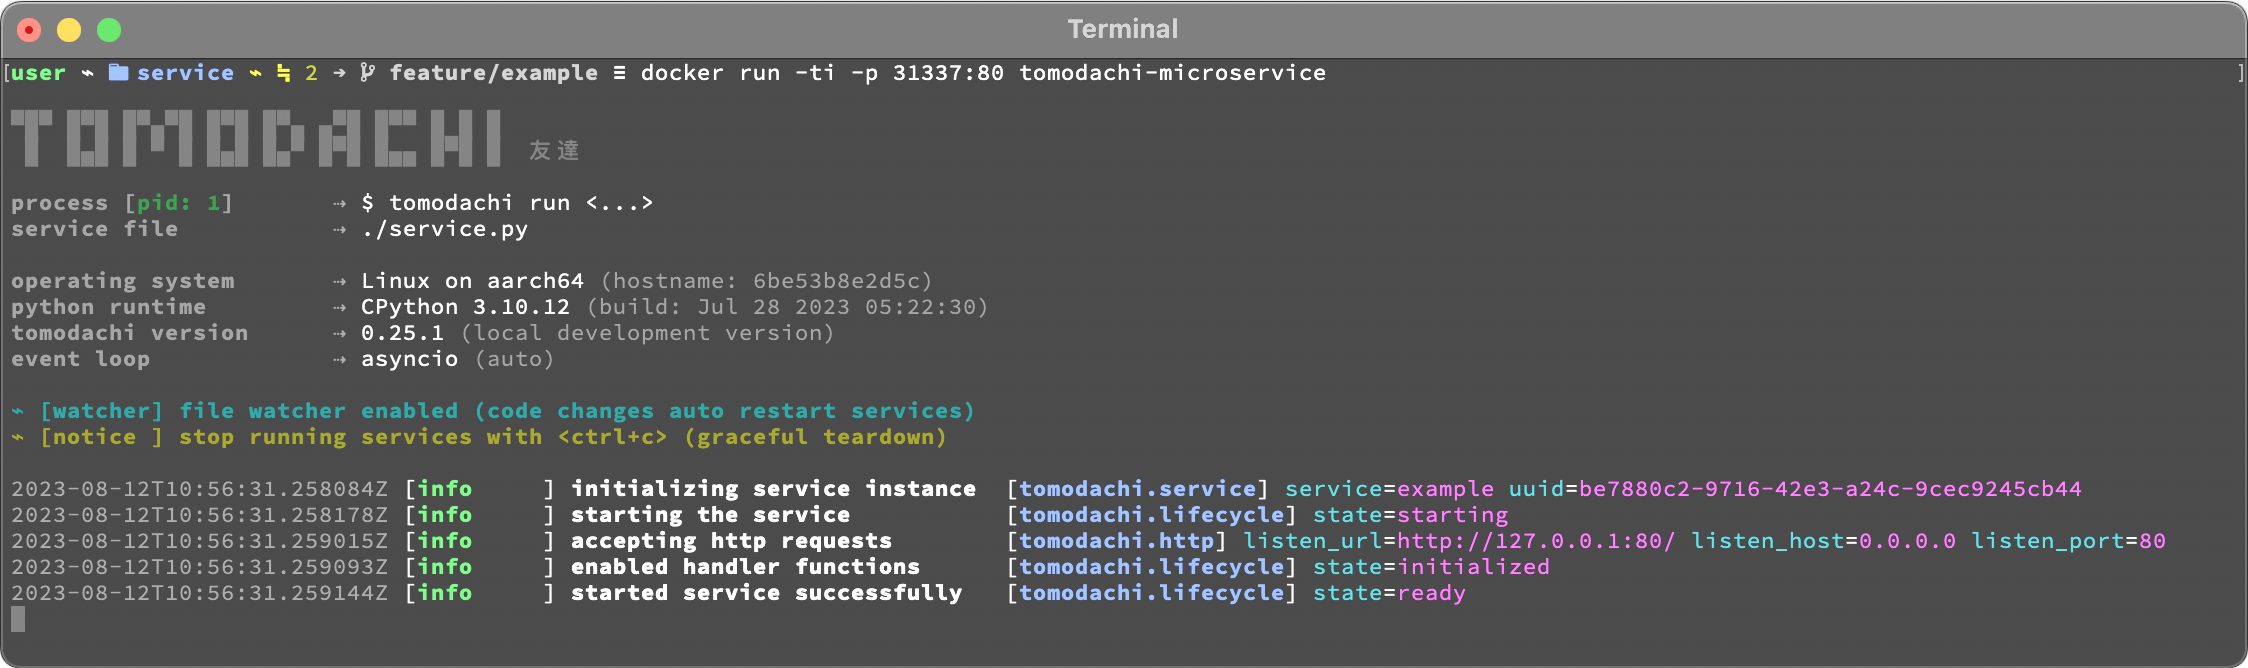Click the 'user' text in the prompt
2248x668 pixels.
[x=38, y=73]
